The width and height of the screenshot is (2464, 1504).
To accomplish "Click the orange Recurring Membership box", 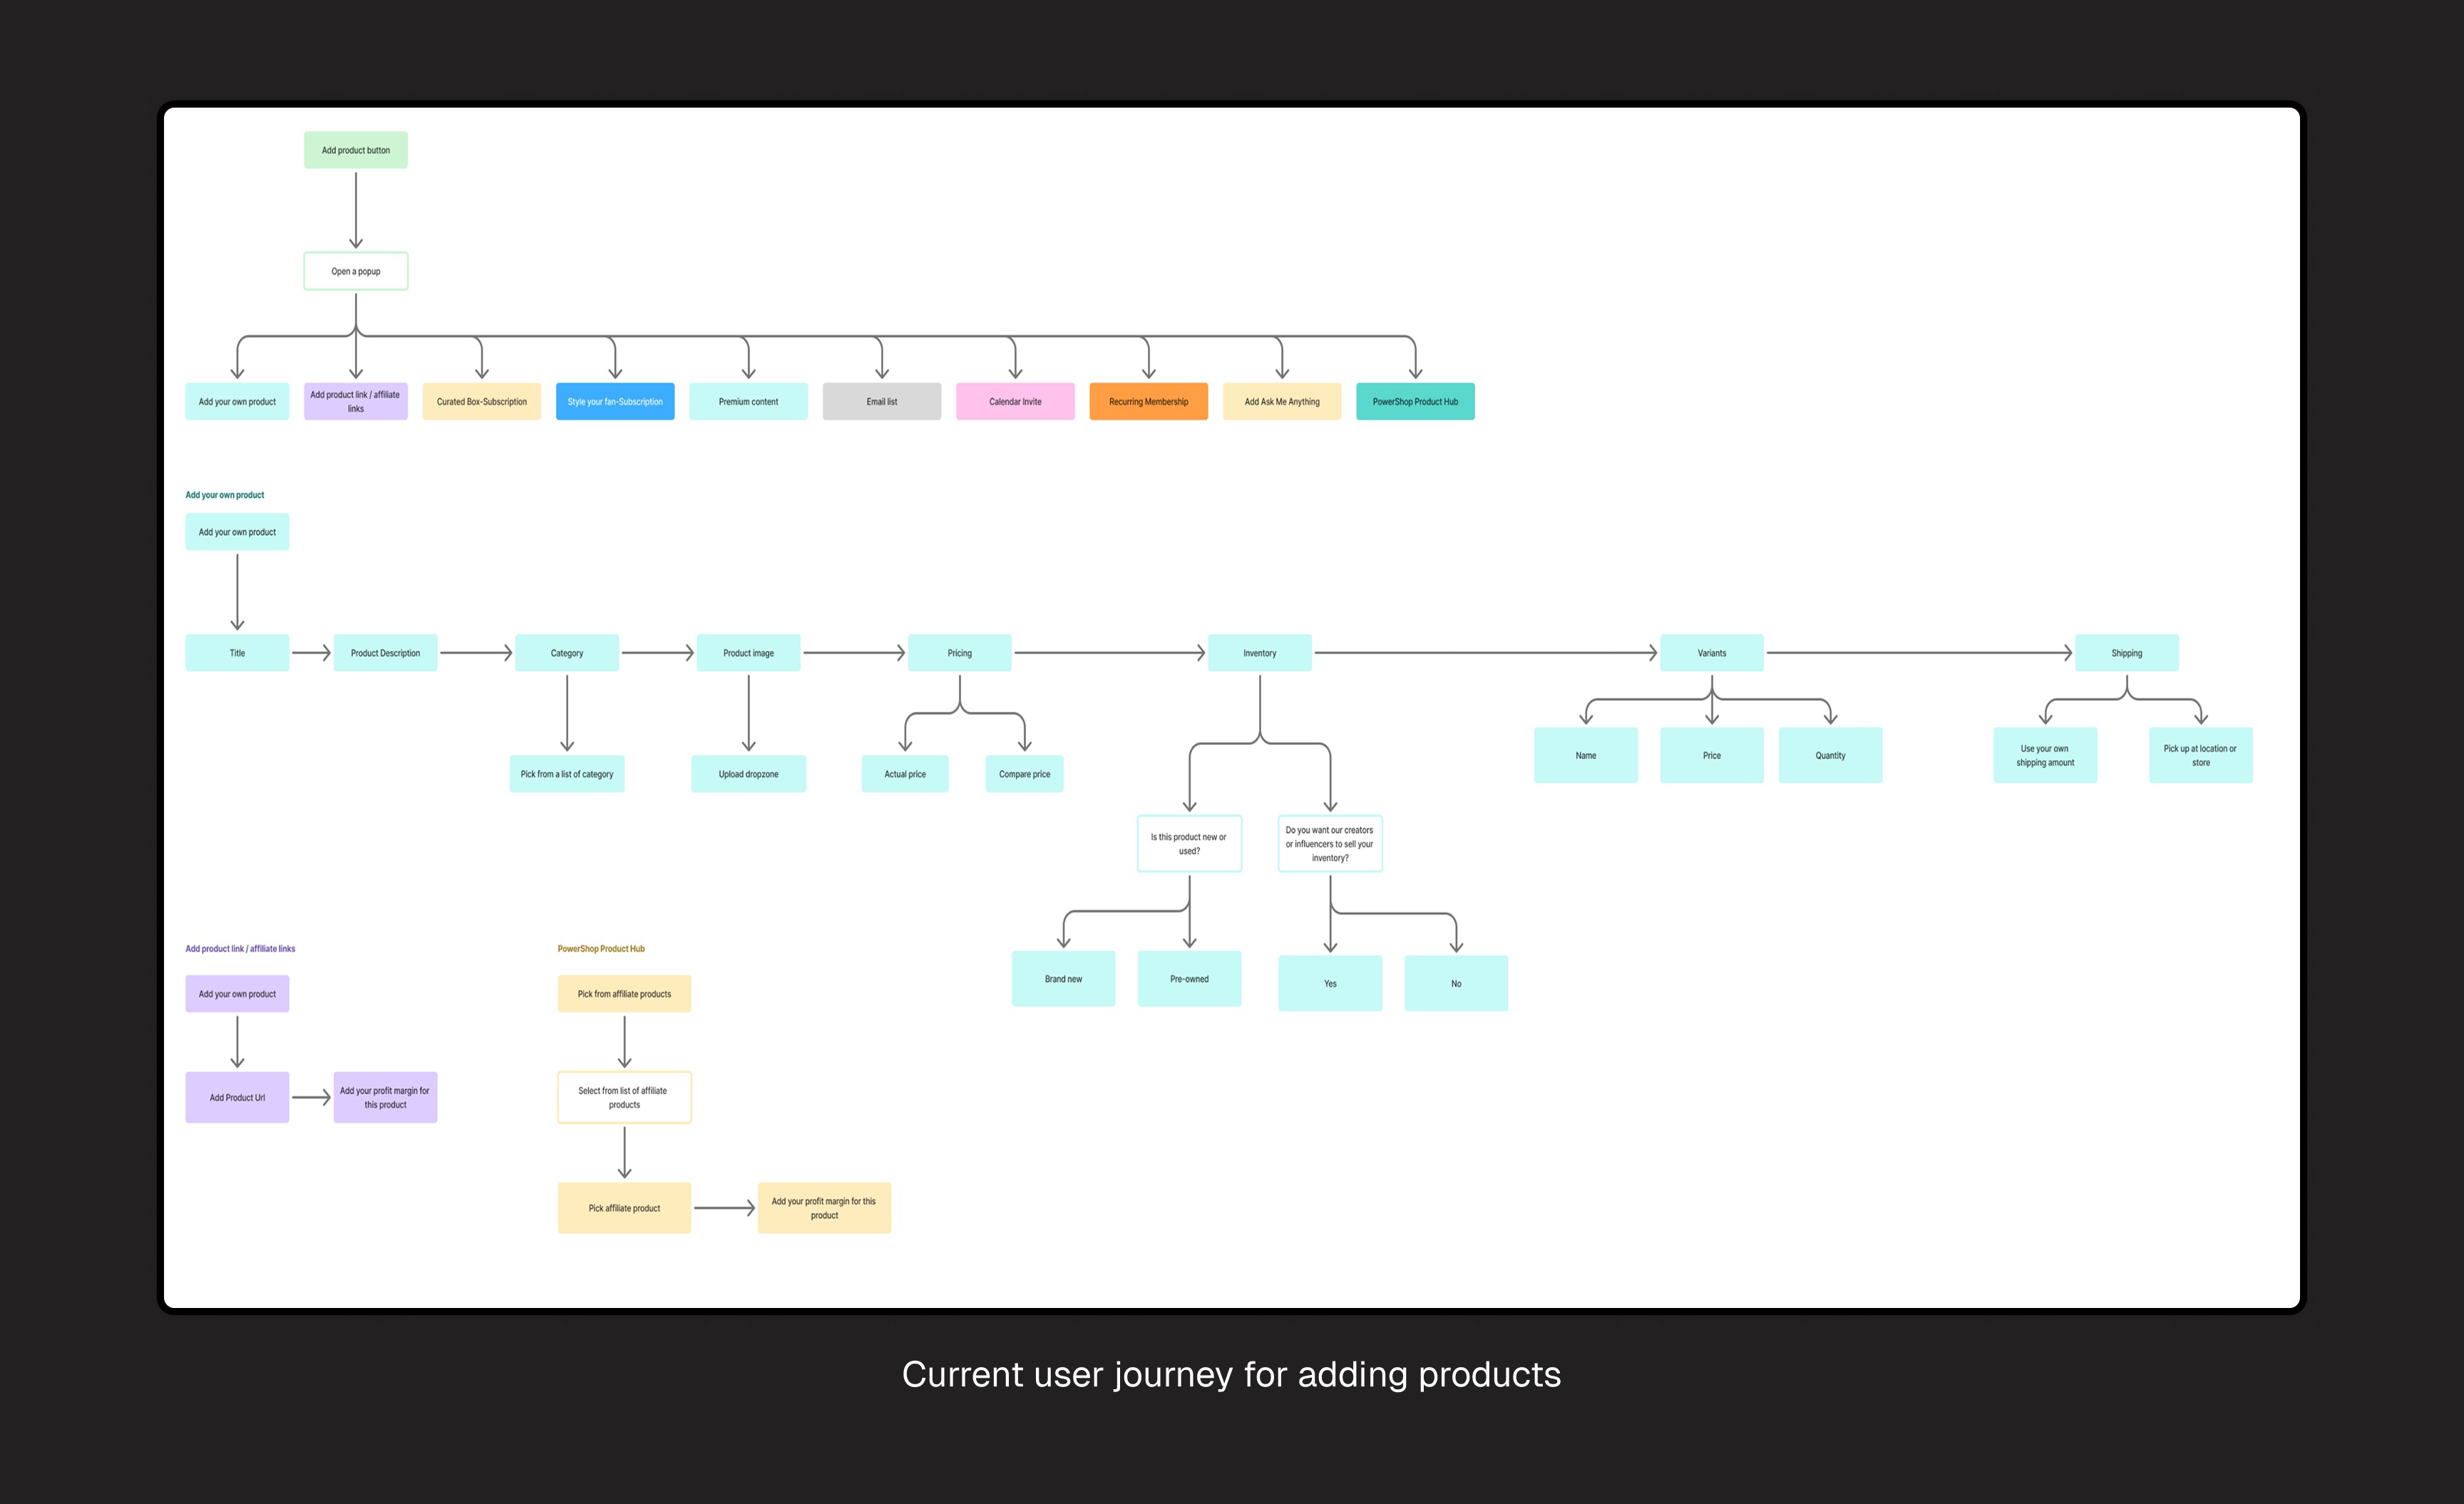I will 1148,401.
